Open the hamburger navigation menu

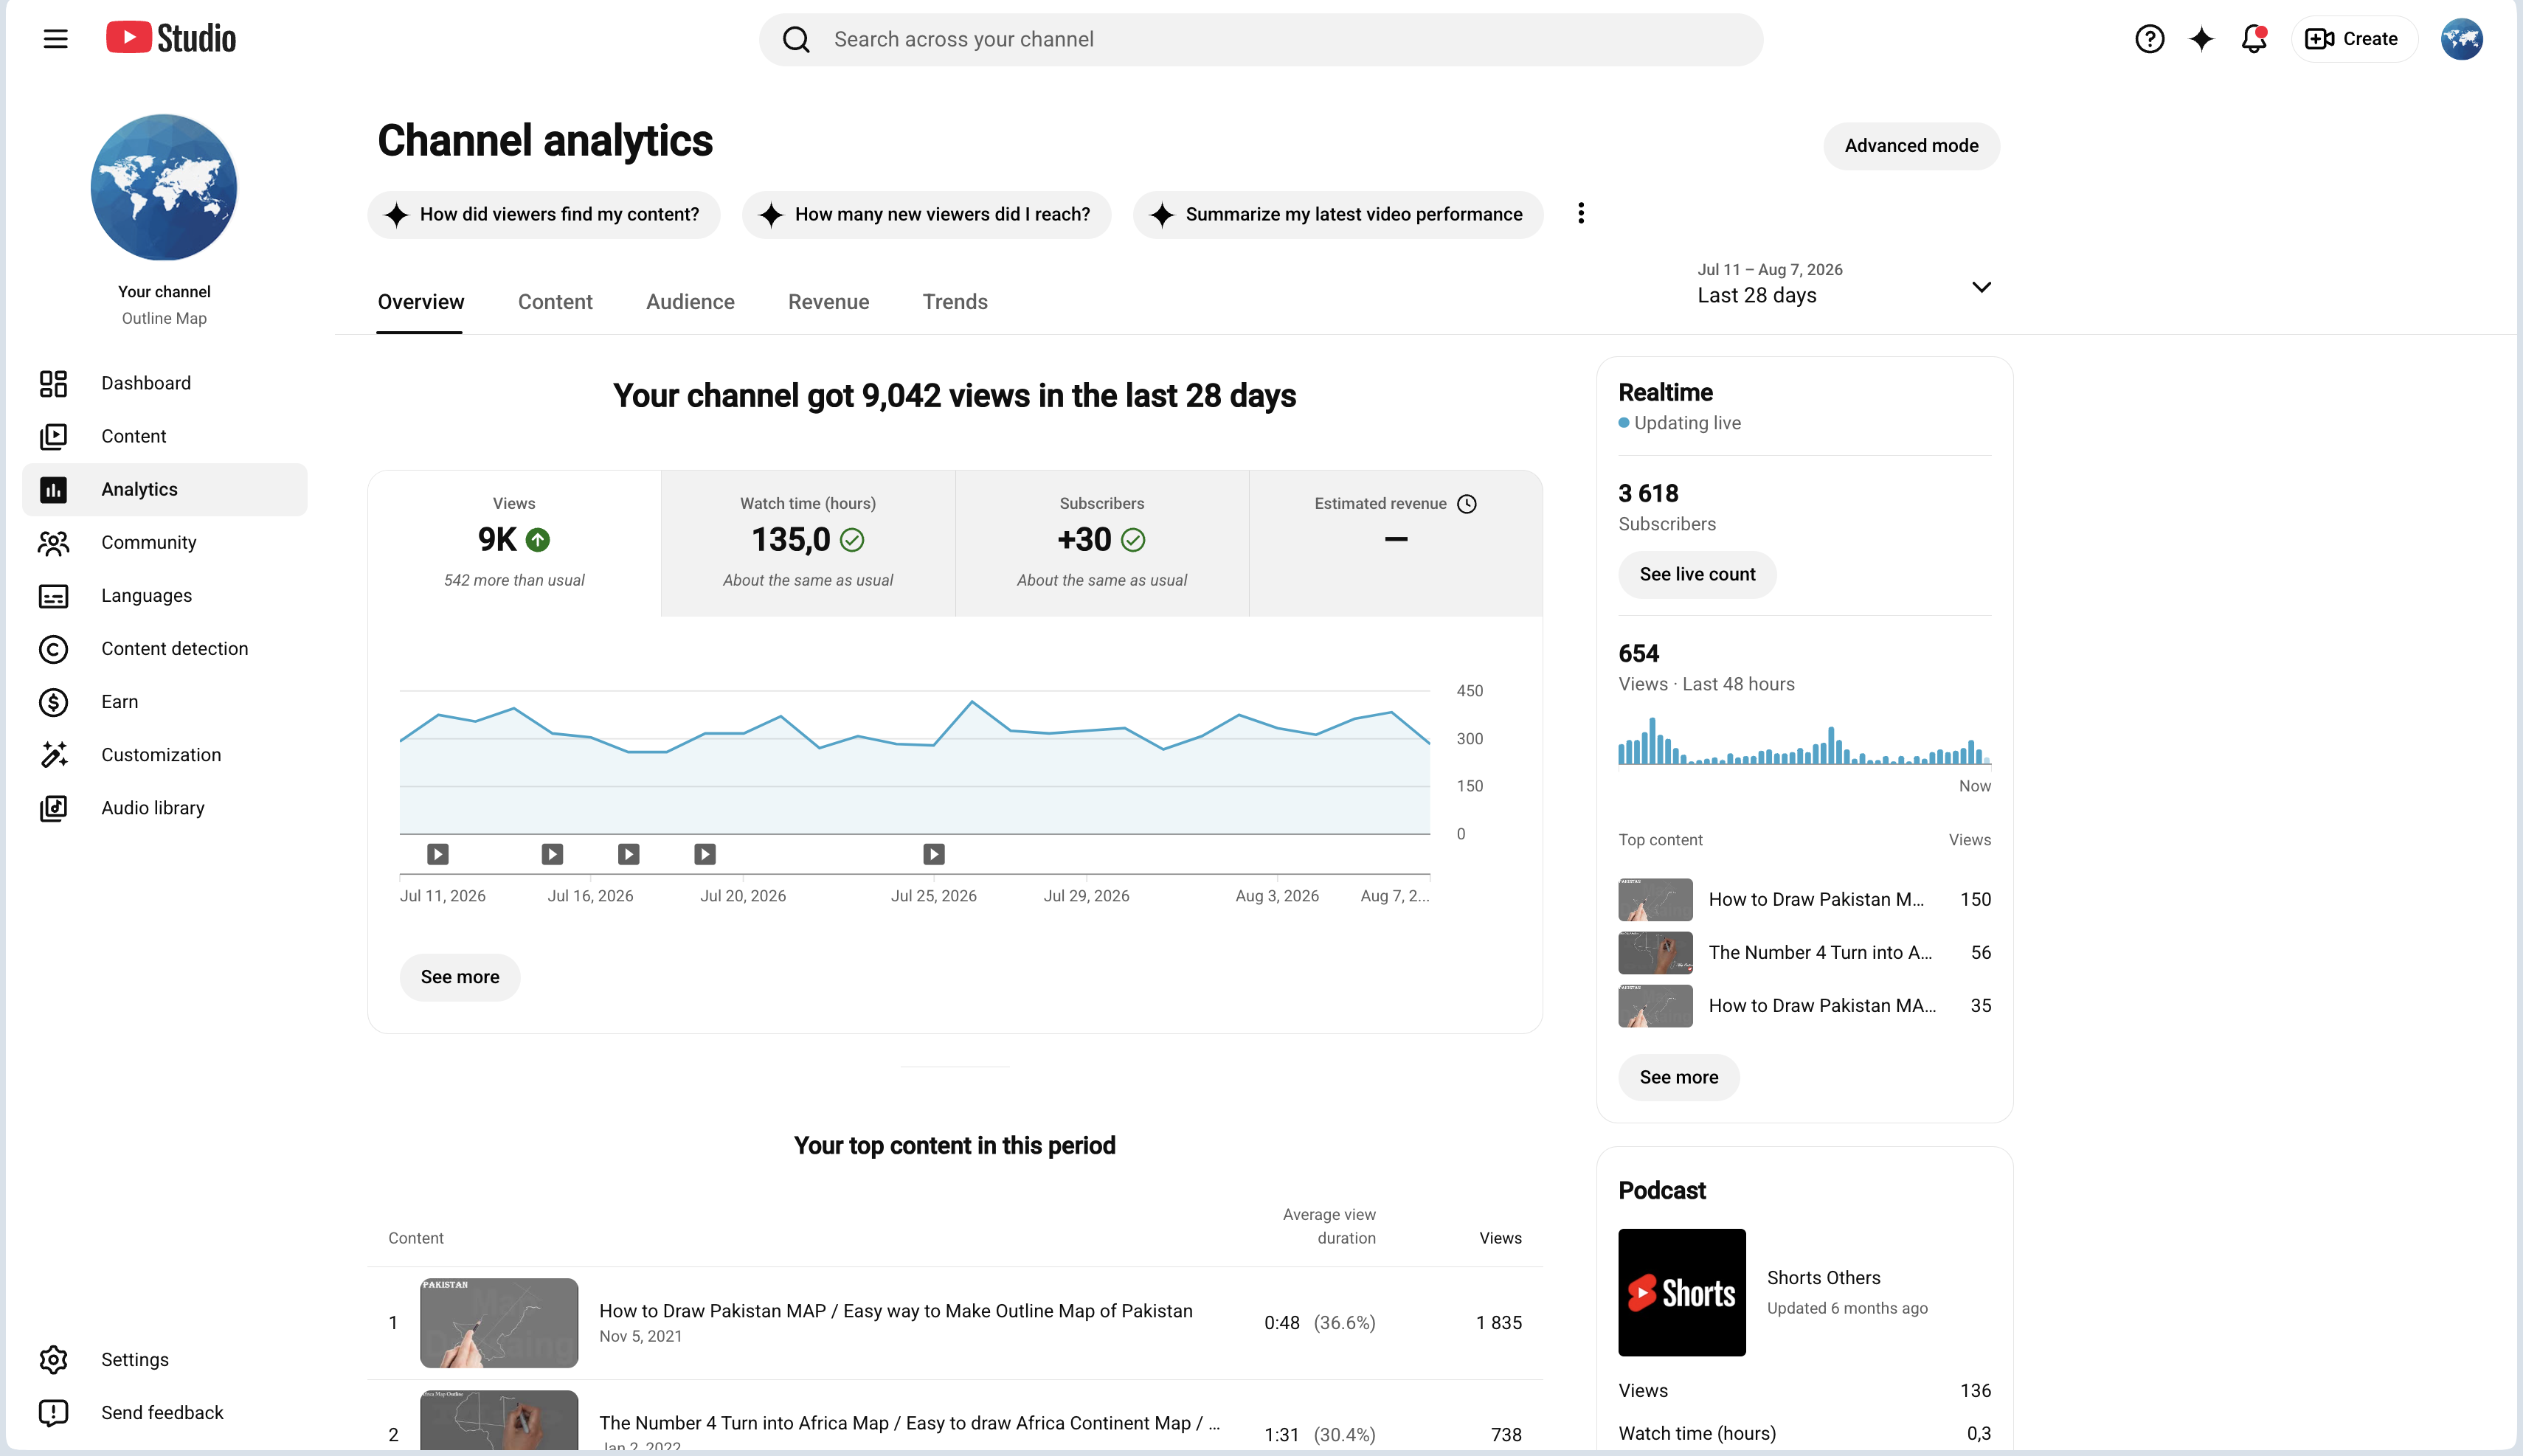click(56, 39)
